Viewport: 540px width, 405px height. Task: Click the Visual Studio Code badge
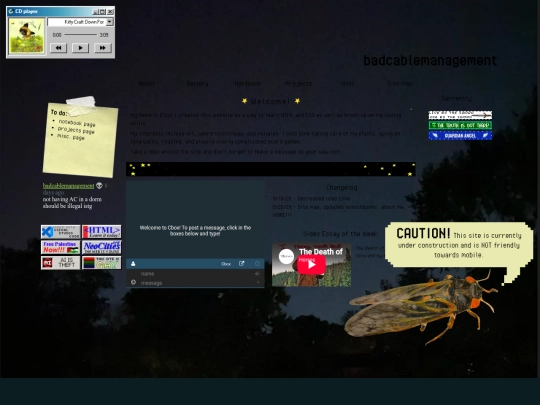(61, 232)
